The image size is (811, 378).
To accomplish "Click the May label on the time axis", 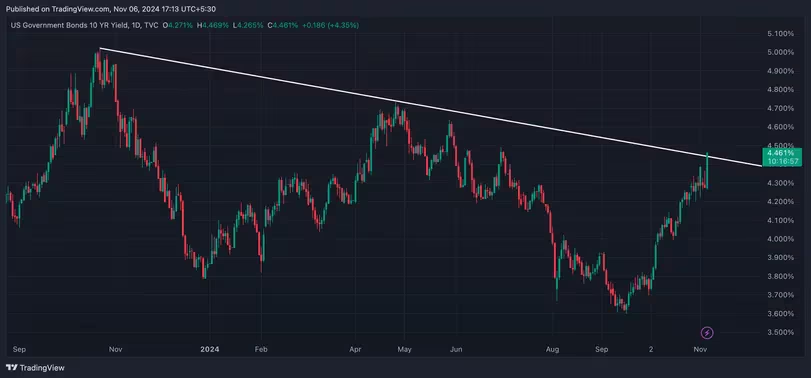I will [404, 350].
